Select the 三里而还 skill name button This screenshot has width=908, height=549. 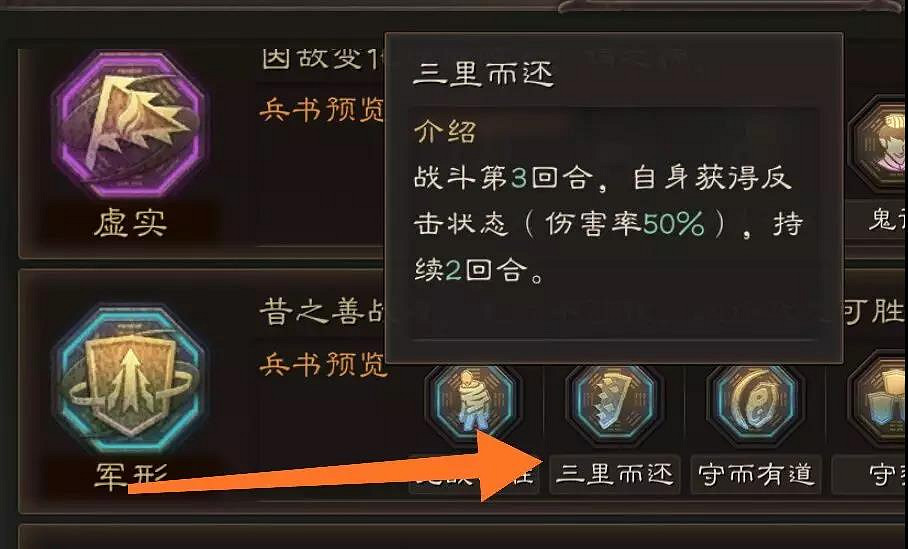pos(614,474)
